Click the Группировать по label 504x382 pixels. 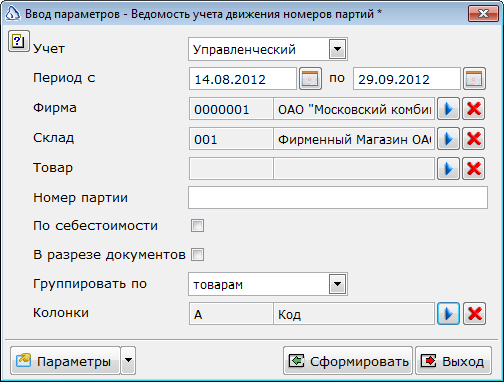[90, 284]
